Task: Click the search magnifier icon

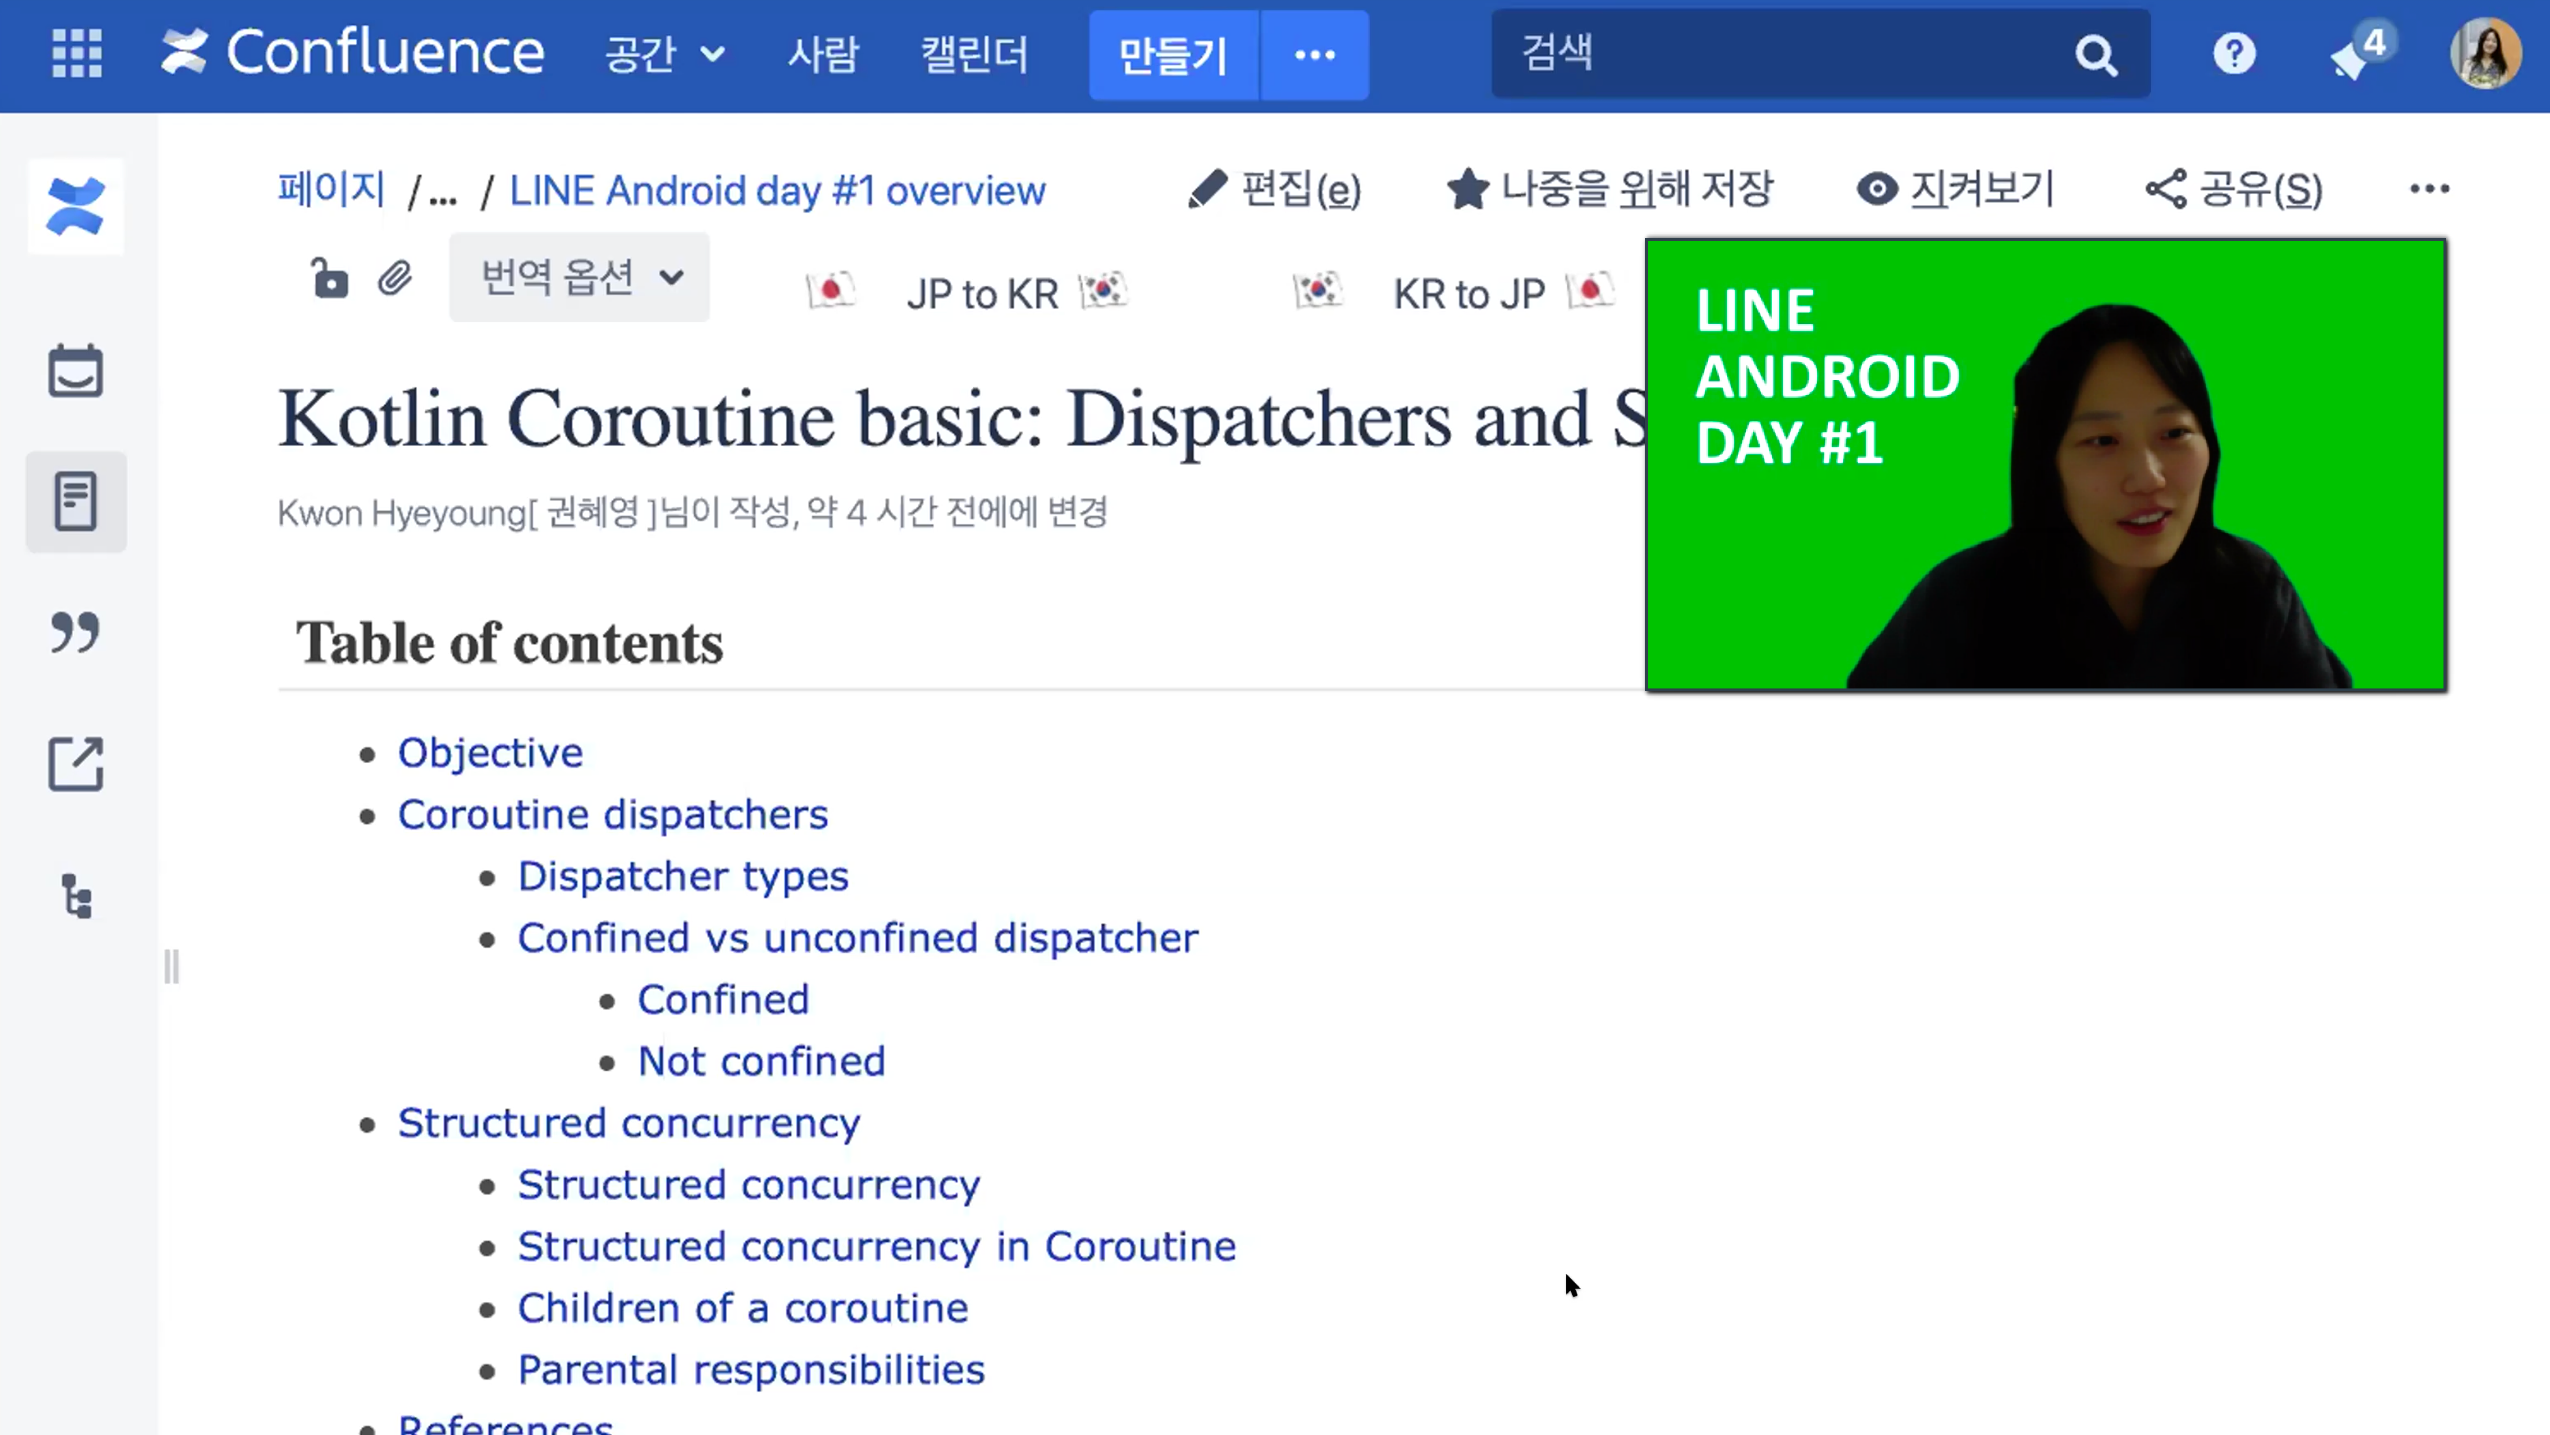Action: click(x=2096, y=55)
